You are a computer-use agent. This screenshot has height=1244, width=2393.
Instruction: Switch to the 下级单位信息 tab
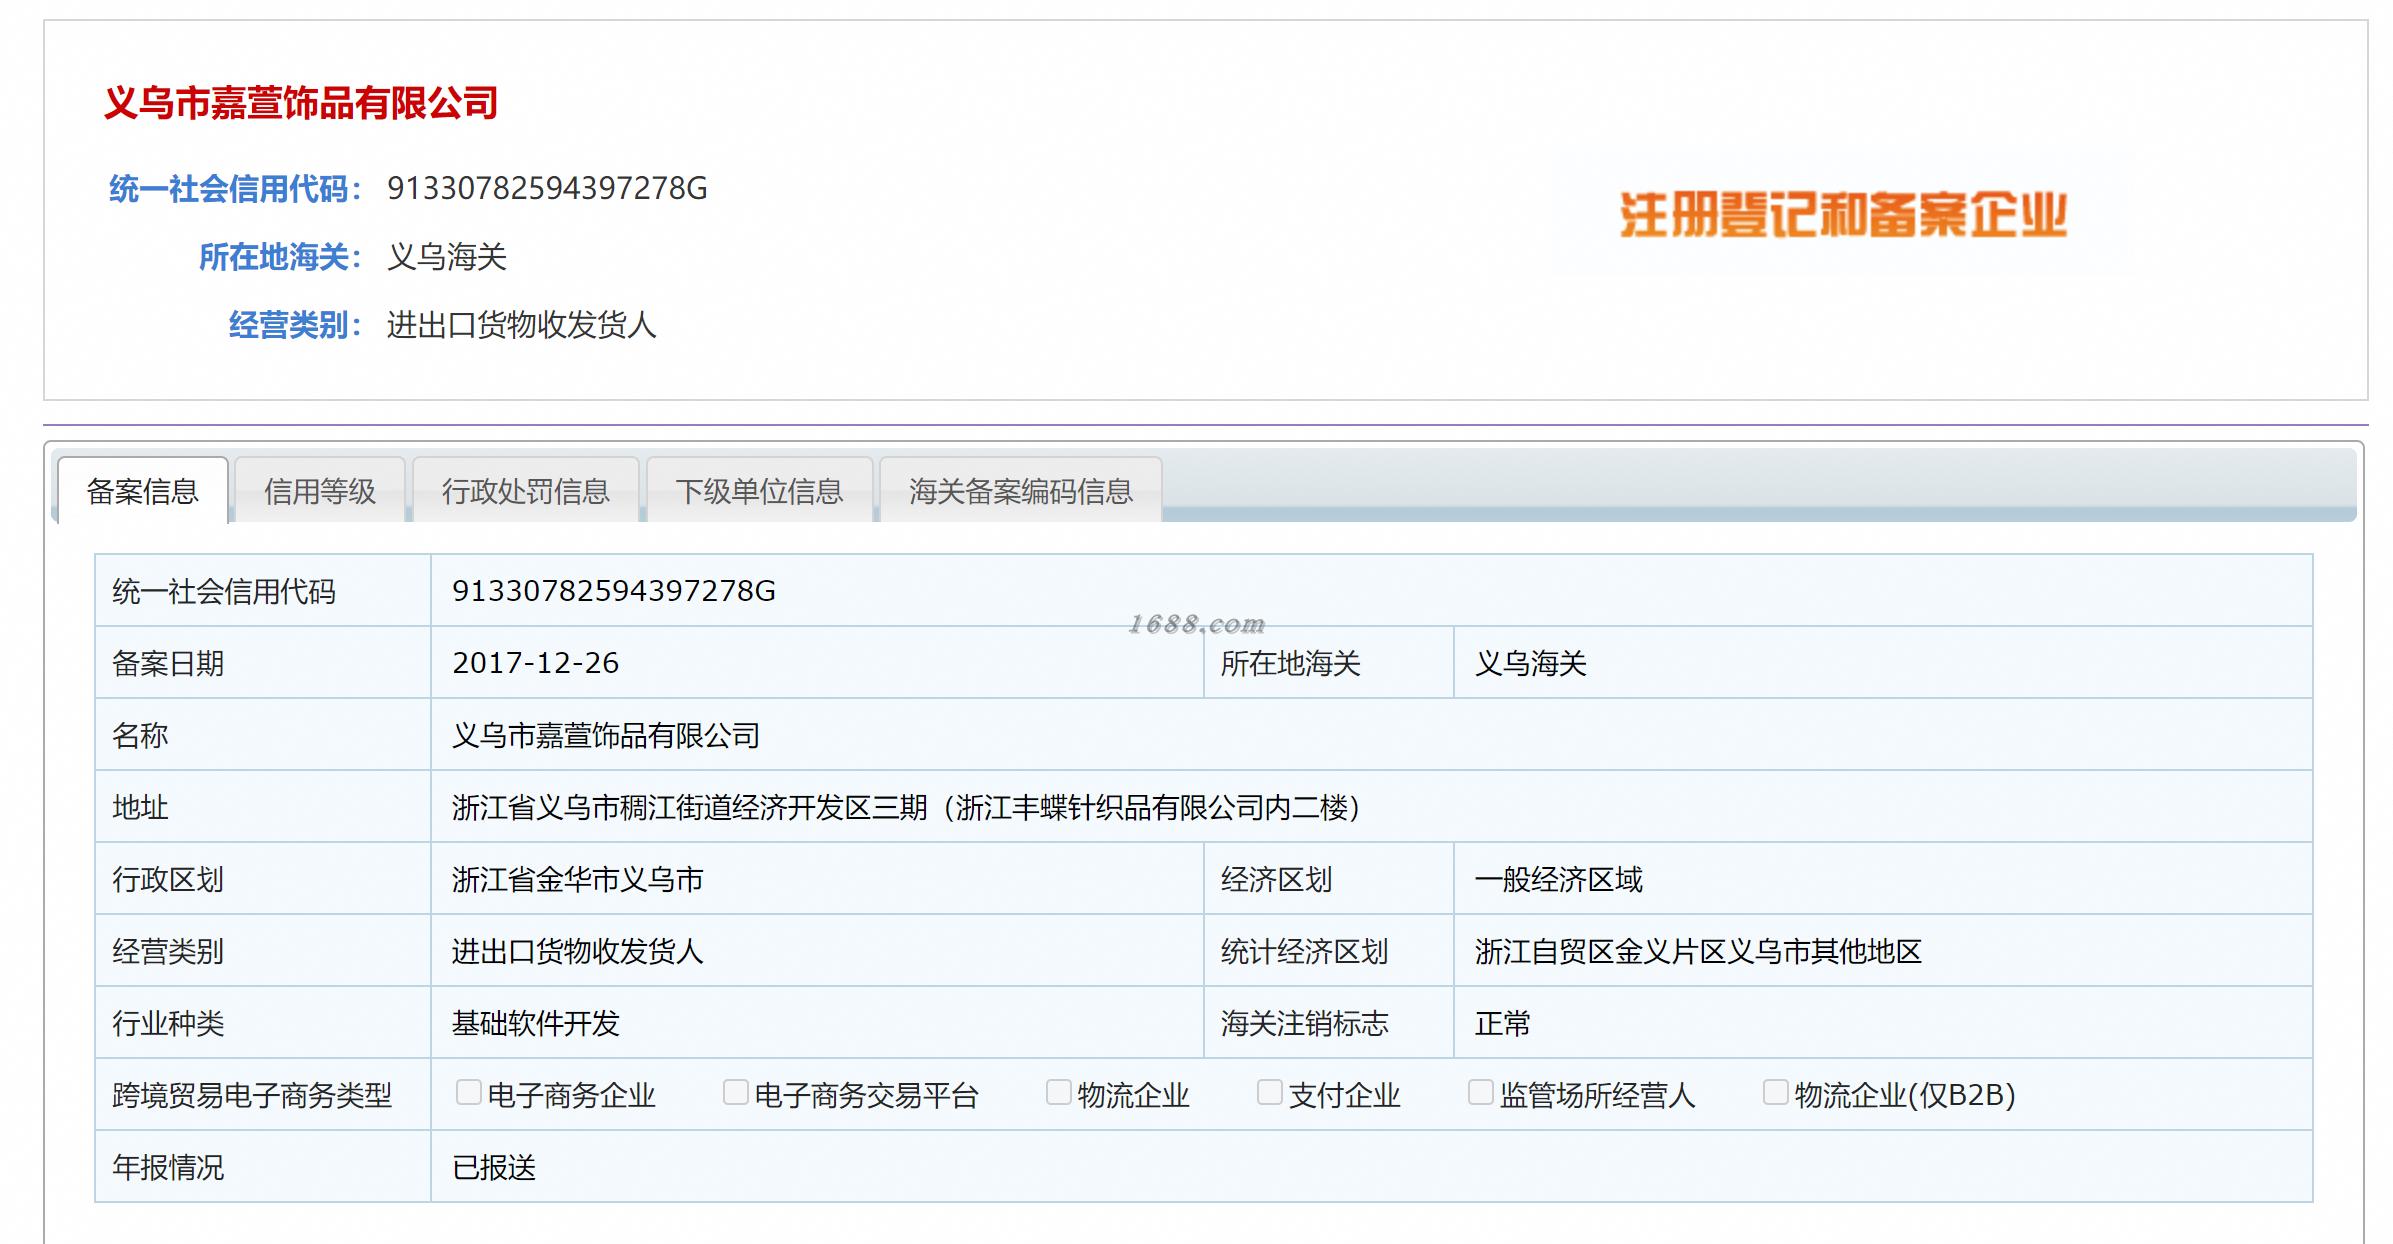pyautogui.click(x=759, y=491)
